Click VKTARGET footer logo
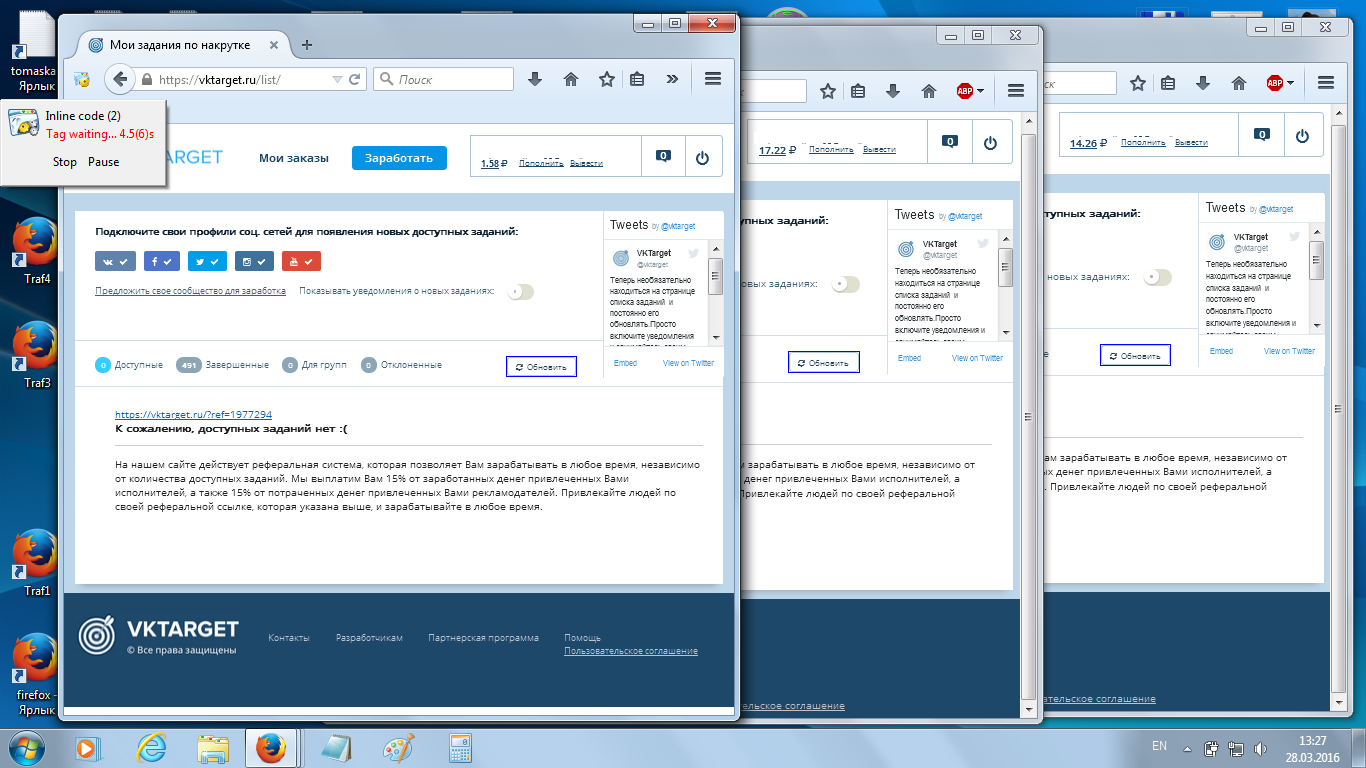 [159, 635]
